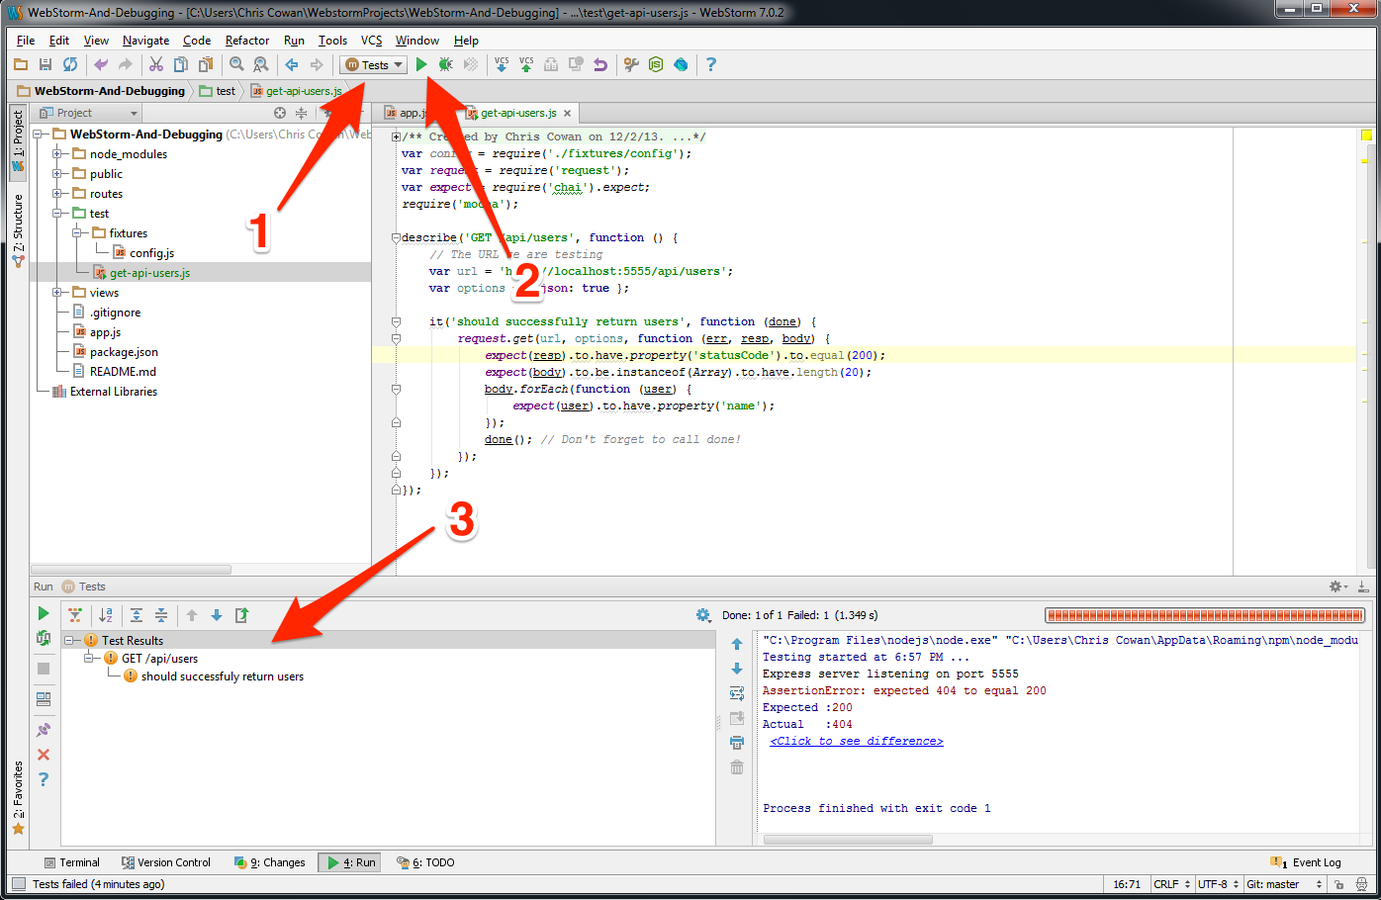Screen dimensions: 1381x900
Task: Click the Paste toolbar icon
Action: pyautogui.click(x=206, y=65)
